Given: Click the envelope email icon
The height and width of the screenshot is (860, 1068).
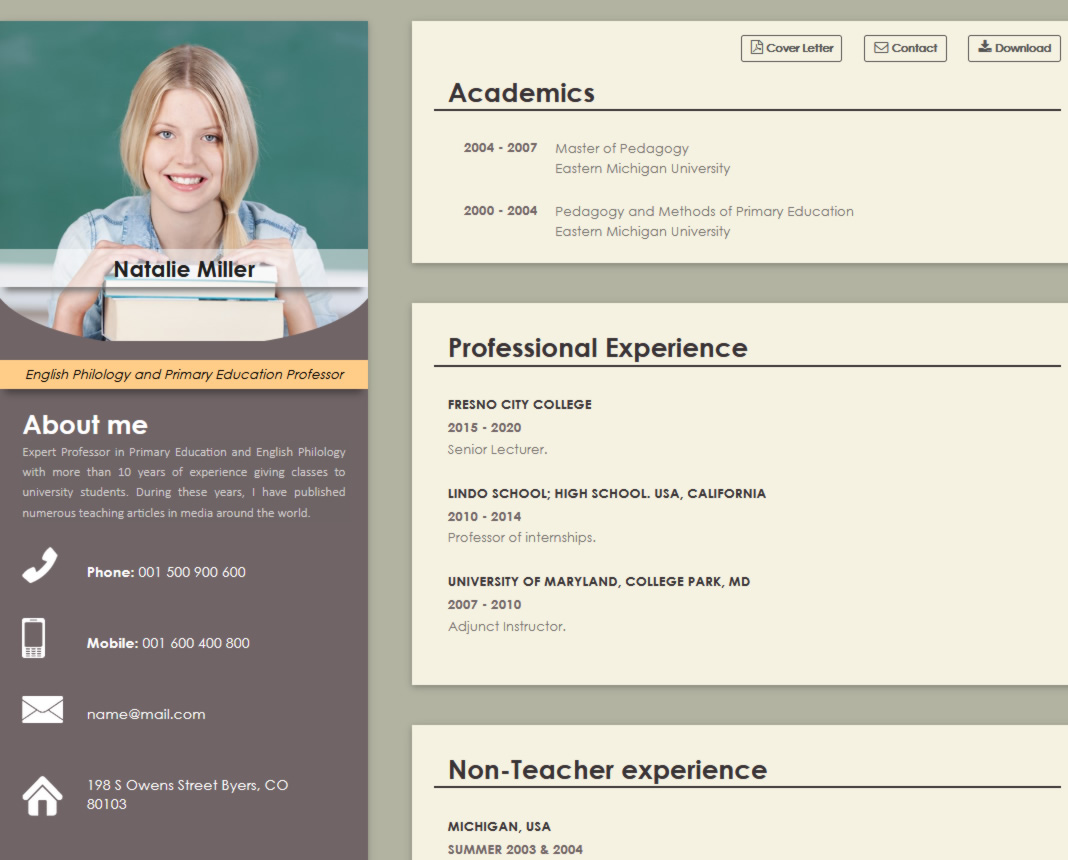Looking at the screenshot, I should [42, 710].
